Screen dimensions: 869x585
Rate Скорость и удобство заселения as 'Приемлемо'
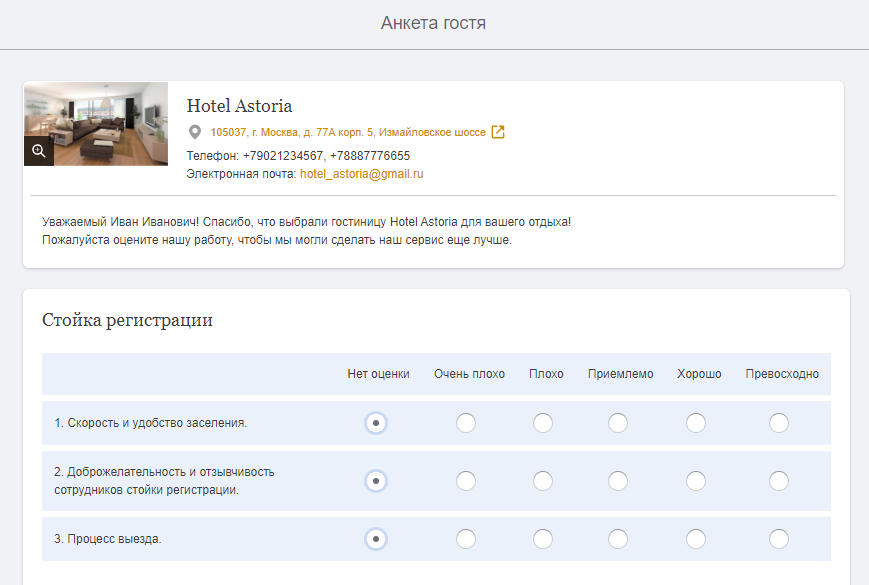[x=617, y=423]
